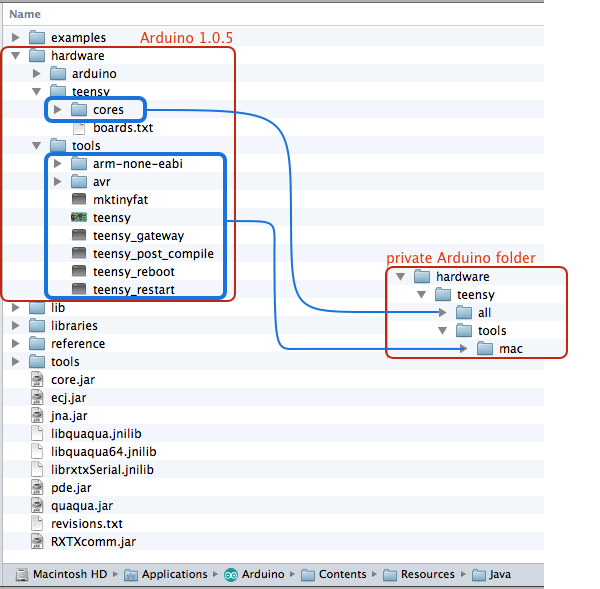Expand the examples folder triangle
Screen dimensions: 600x589
pyautogui.click(x=15, y=38)
